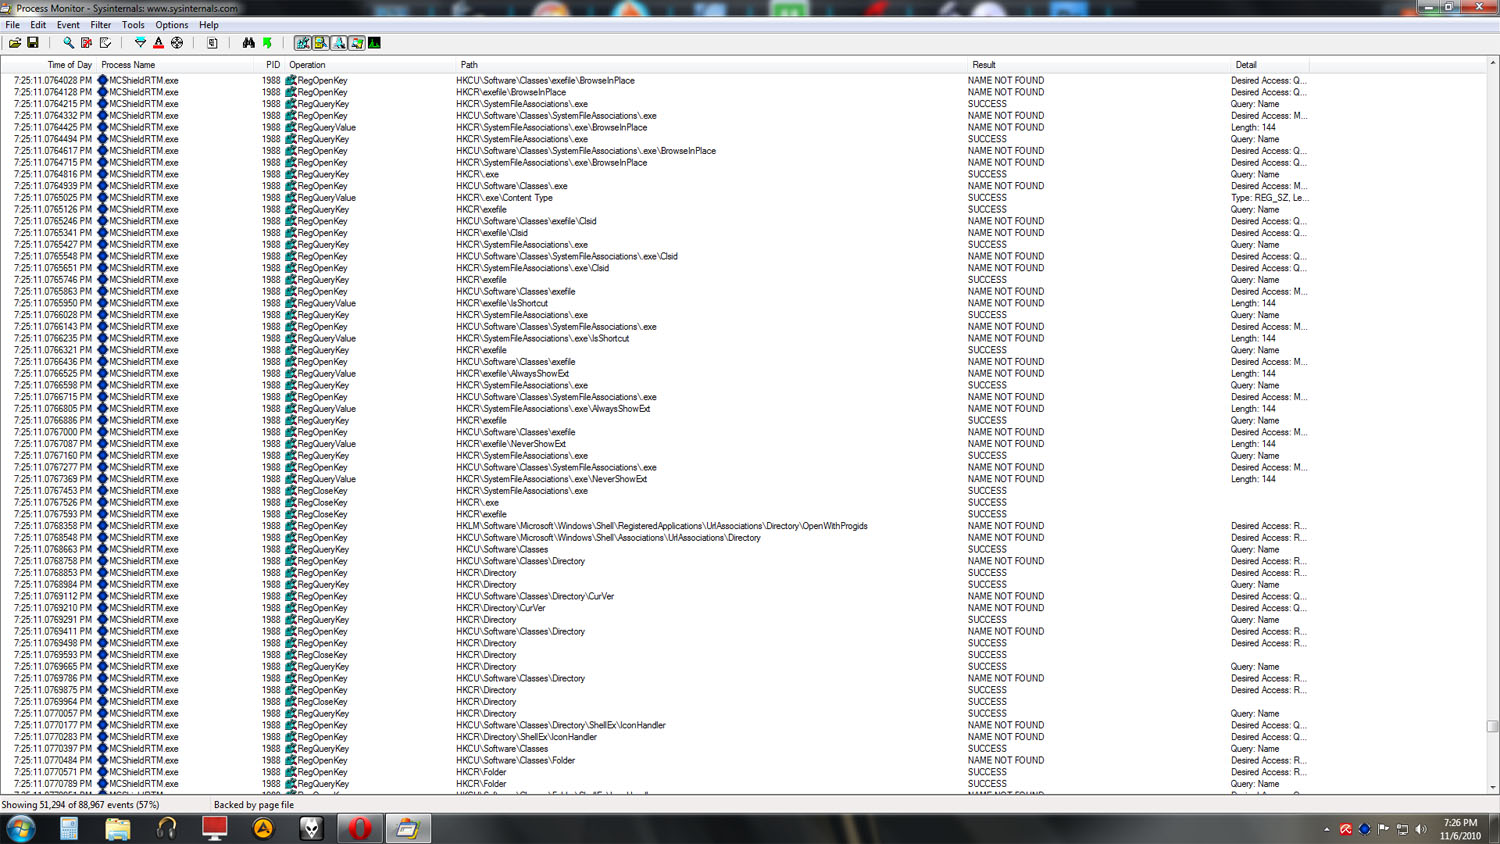Screen dimensions: 1500x844
Task: Select the HKLM RegisteredApplications OpenWithProgids path
Action: [x=662, y=526]
